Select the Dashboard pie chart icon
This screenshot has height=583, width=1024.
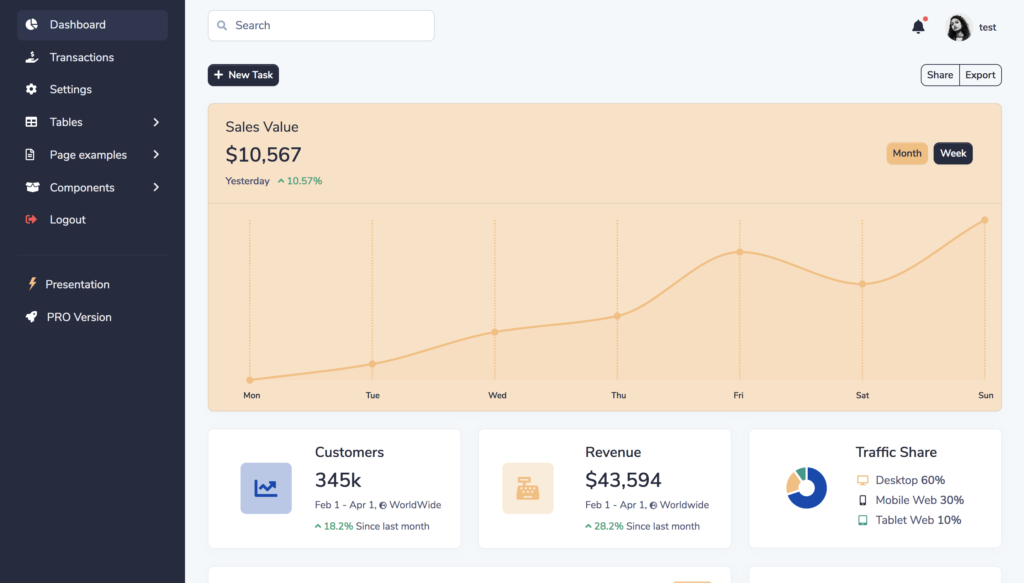coord(32,24)
